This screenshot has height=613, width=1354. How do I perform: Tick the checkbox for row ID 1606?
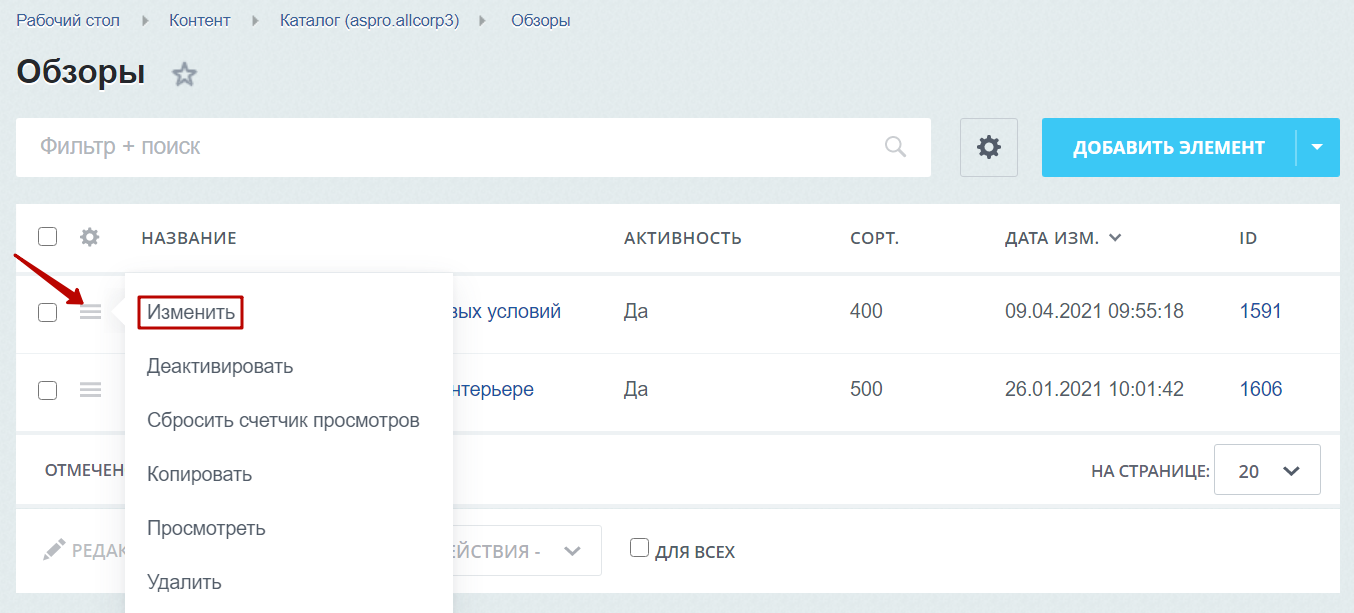coord(47,390)
